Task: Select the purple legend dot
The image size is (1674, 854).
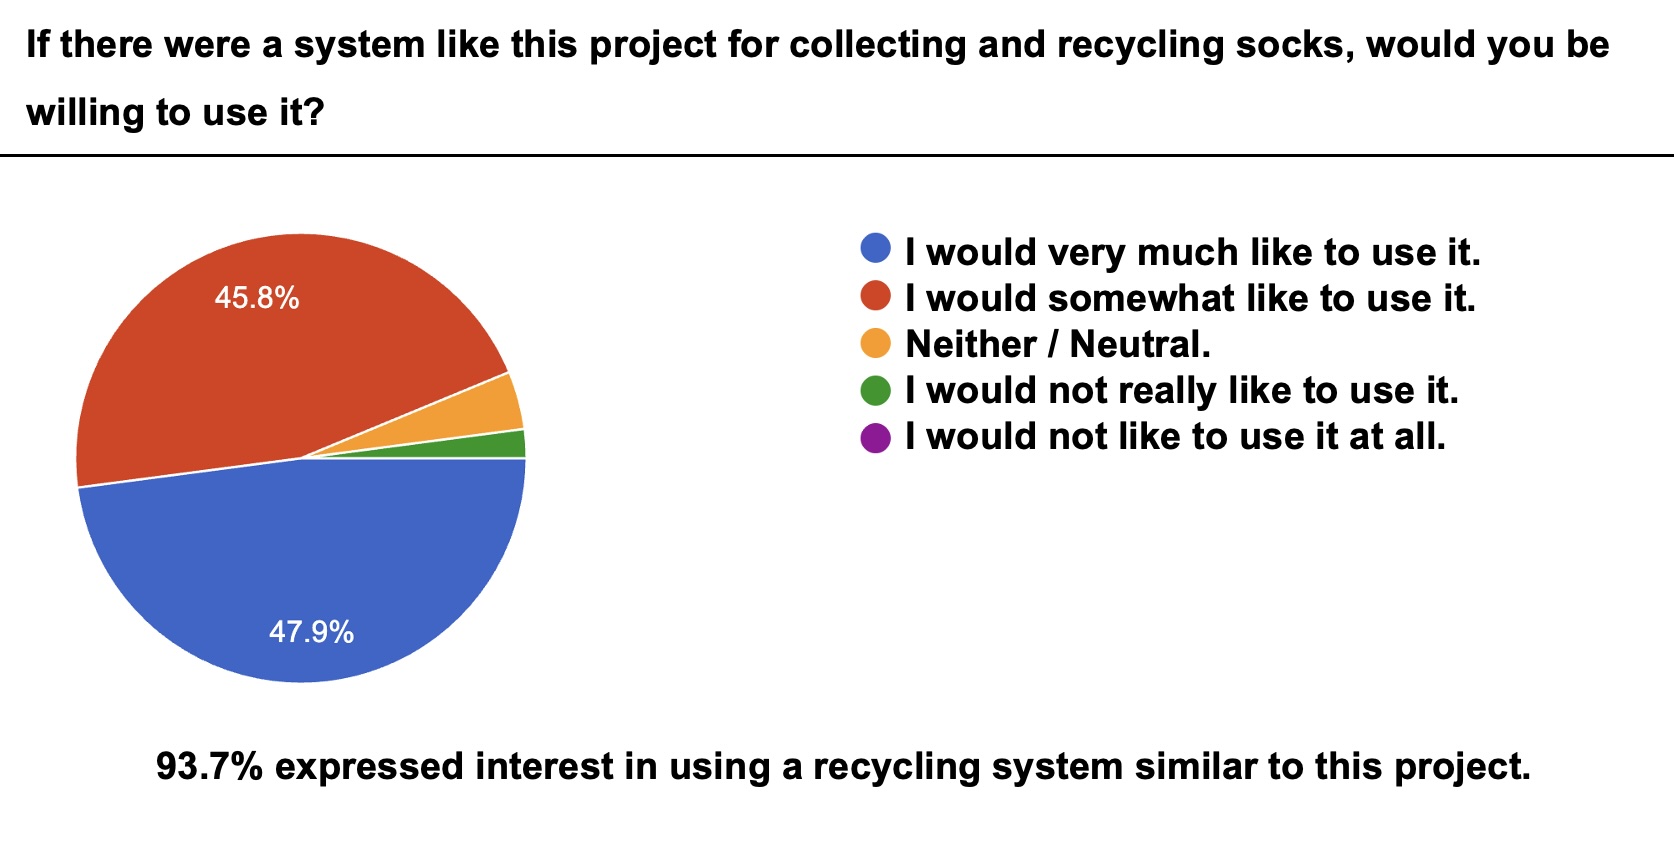Action: click(875, 437)
